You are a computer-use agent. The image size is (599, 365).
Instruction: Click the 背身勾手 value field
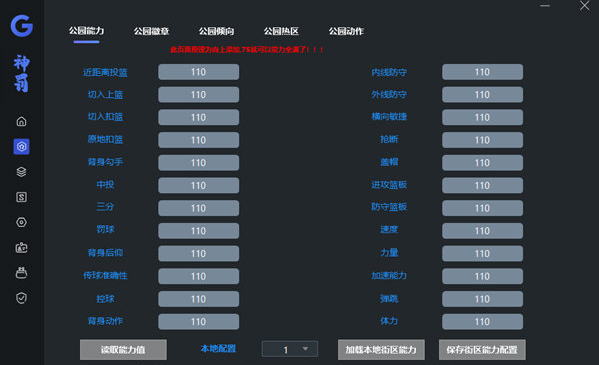(199, 163)
